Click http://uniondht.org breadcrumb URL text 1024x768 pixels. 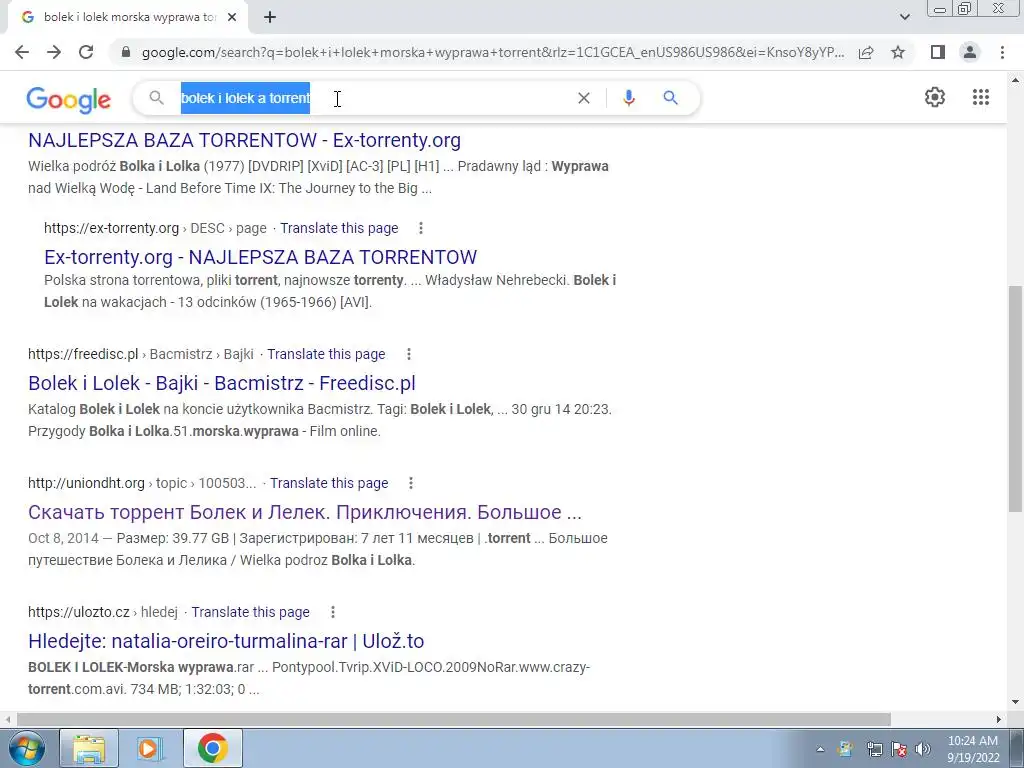coord(86,483)
